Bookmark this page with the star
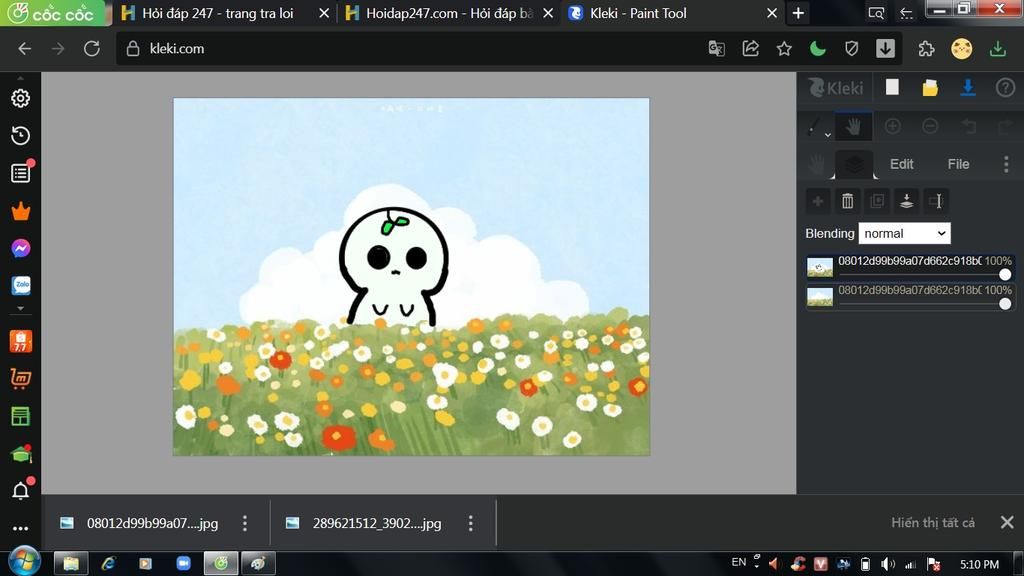The image size is (1024, 576). [784, 48]
